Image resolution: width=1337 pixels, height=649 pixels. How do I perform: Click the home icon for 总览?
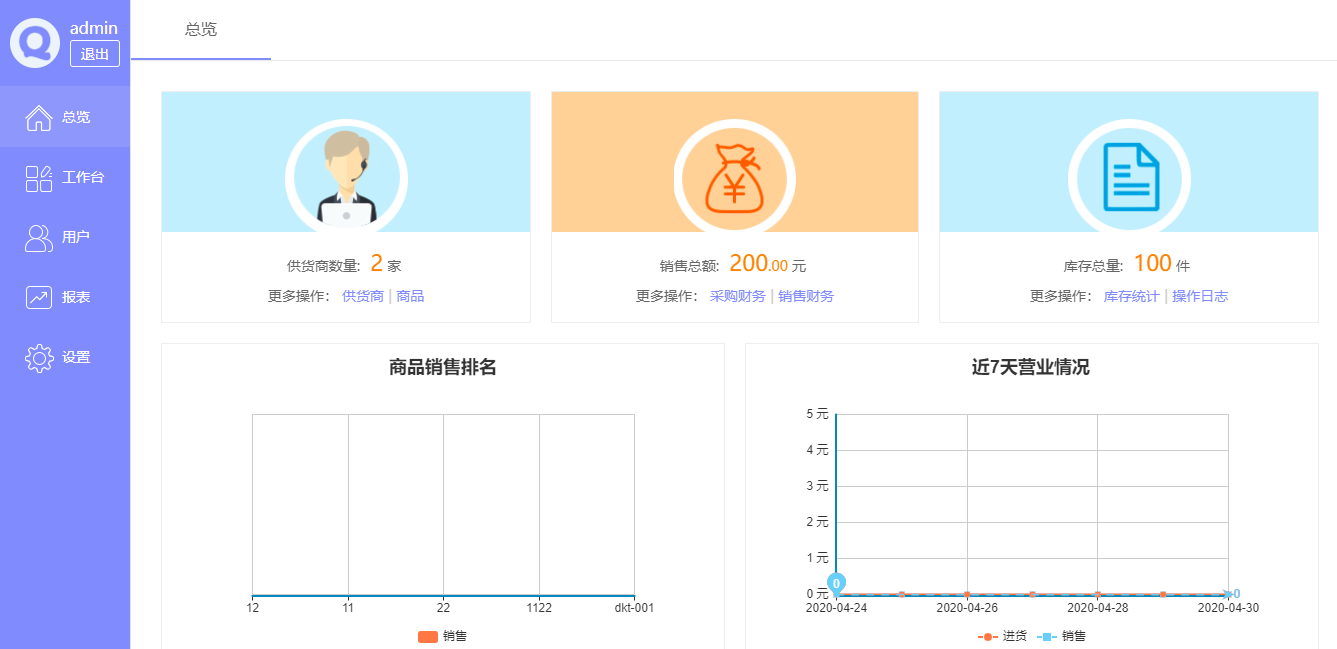(39, 117)
